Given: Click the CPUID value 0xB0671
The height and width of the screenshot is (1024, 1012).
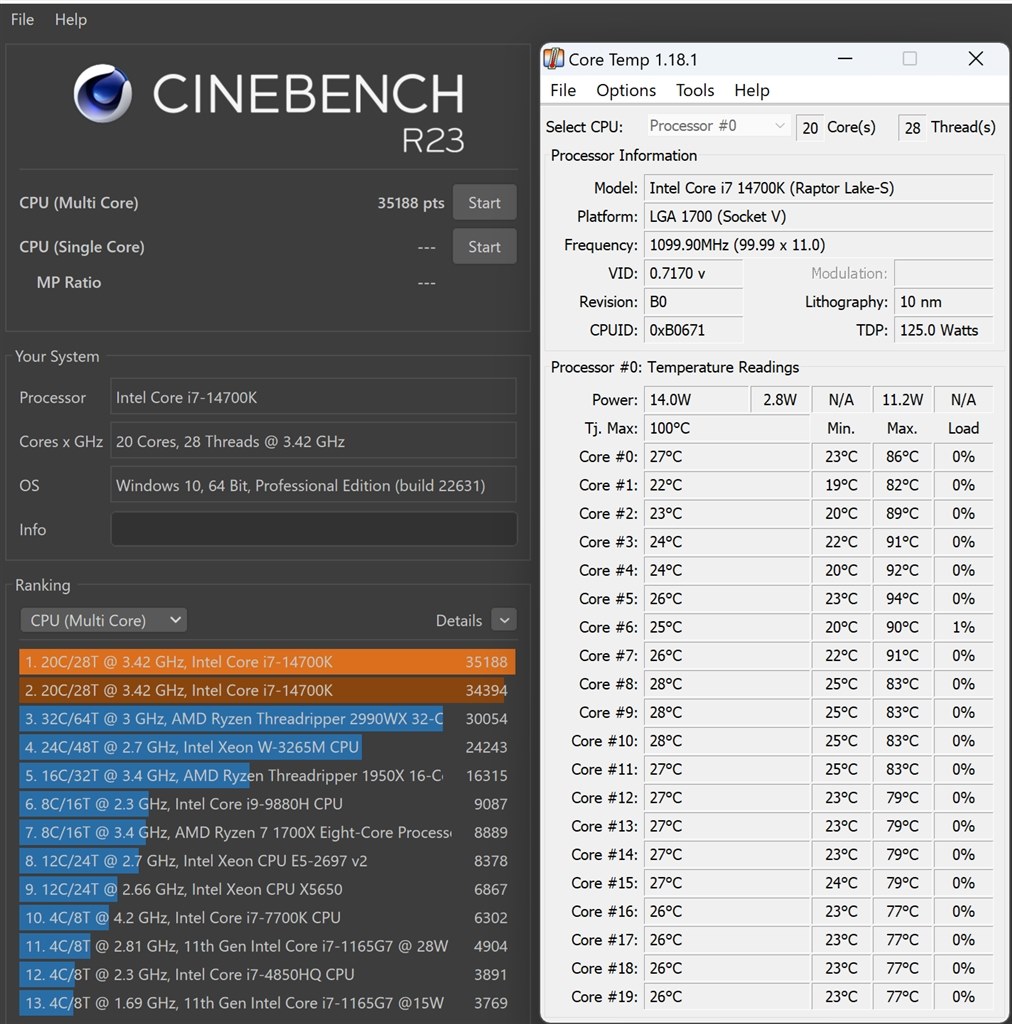Looking at the screenshot, I should coord(693,330).
